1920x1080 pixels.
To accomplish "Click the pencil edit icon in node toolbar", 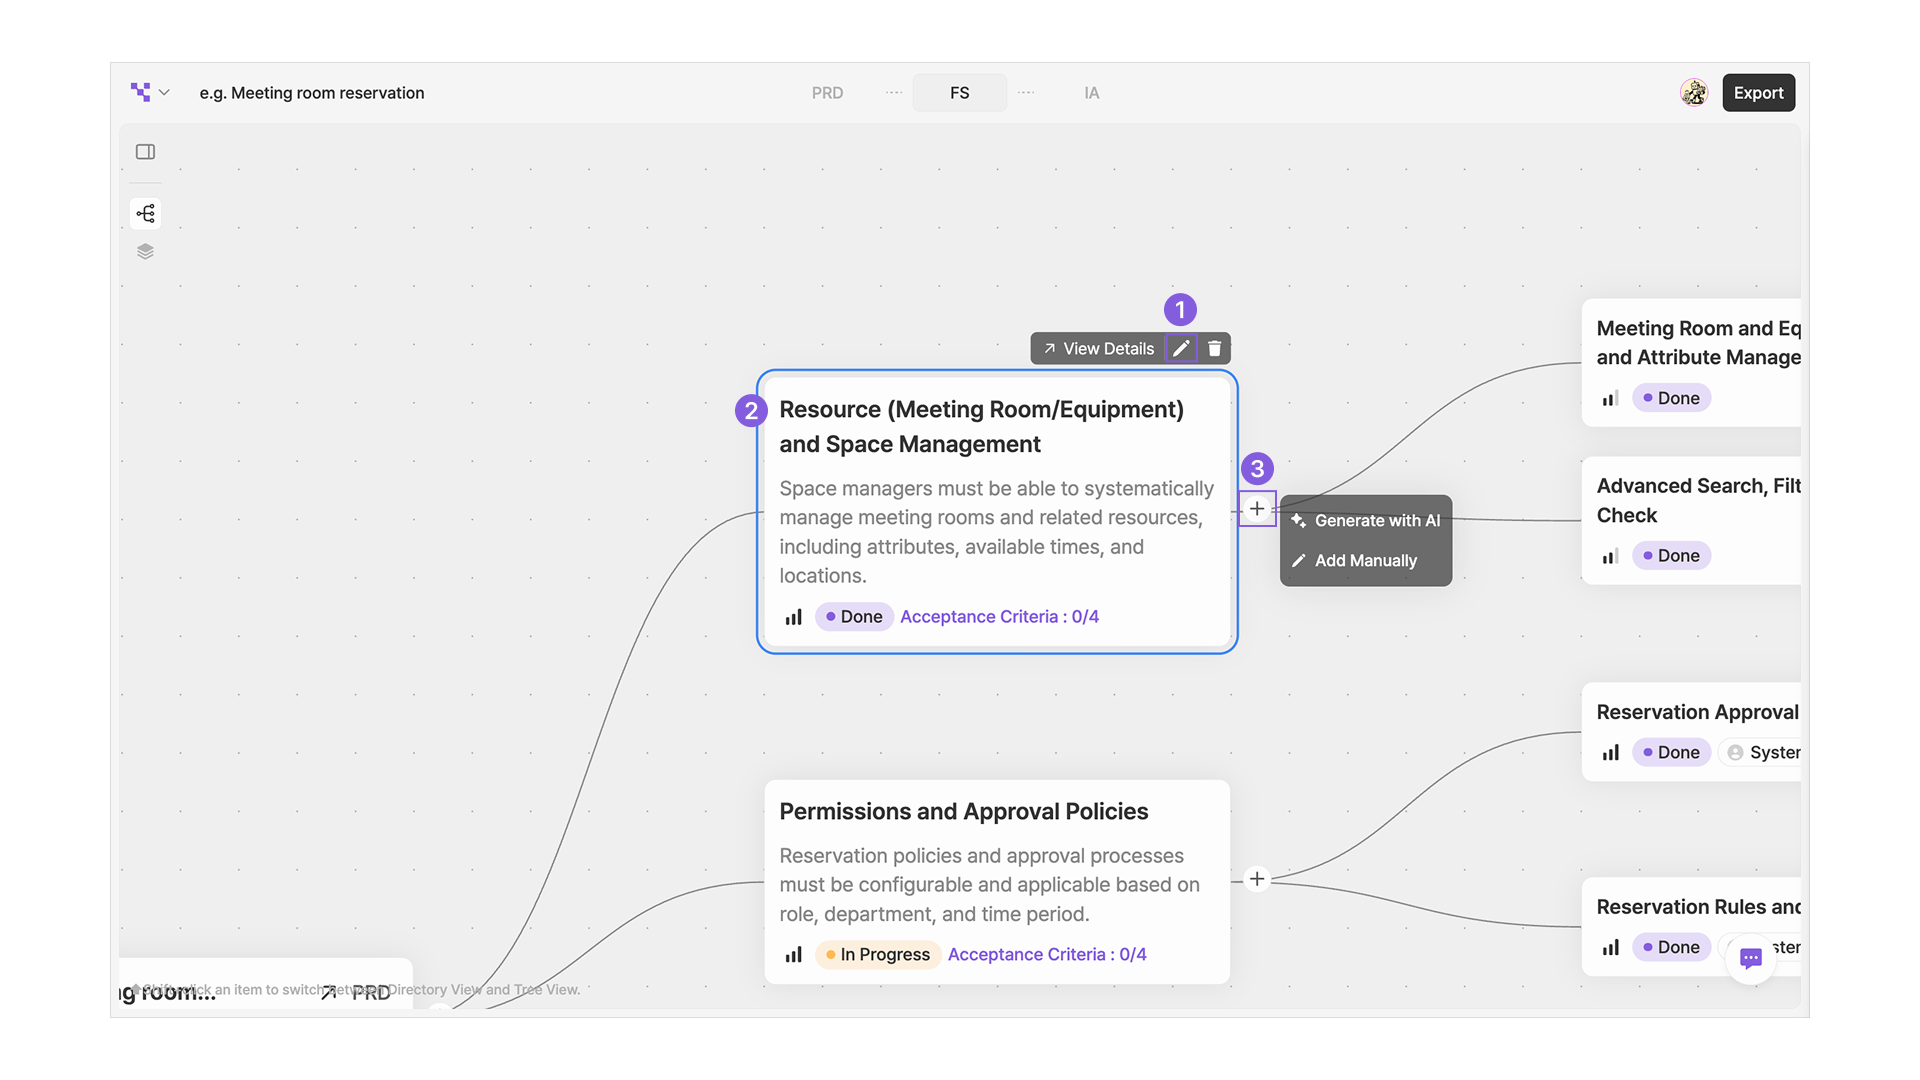I will tap(1181, 348).
